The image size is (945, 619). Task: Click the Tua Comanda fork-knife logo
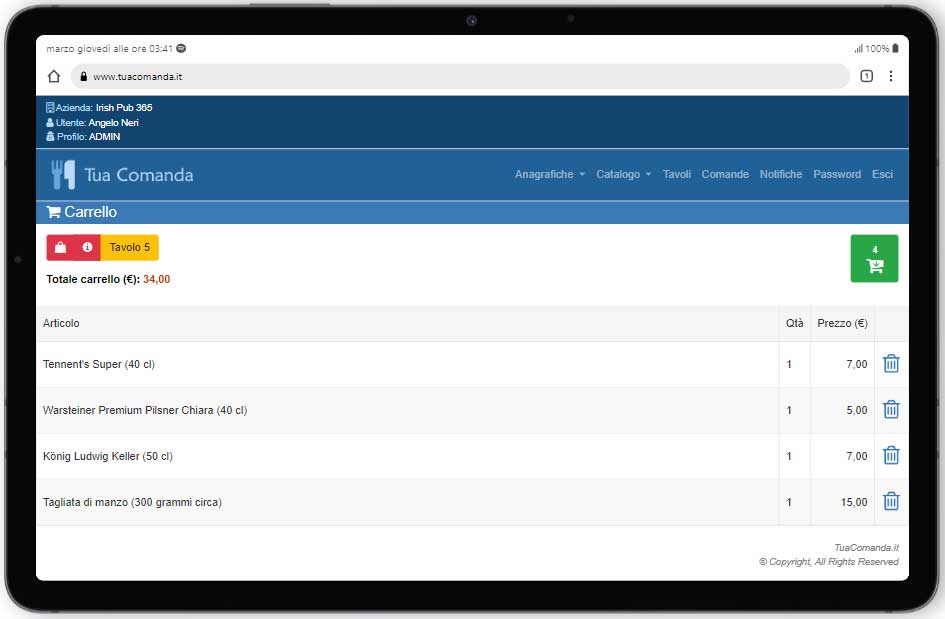click(63, 175)
